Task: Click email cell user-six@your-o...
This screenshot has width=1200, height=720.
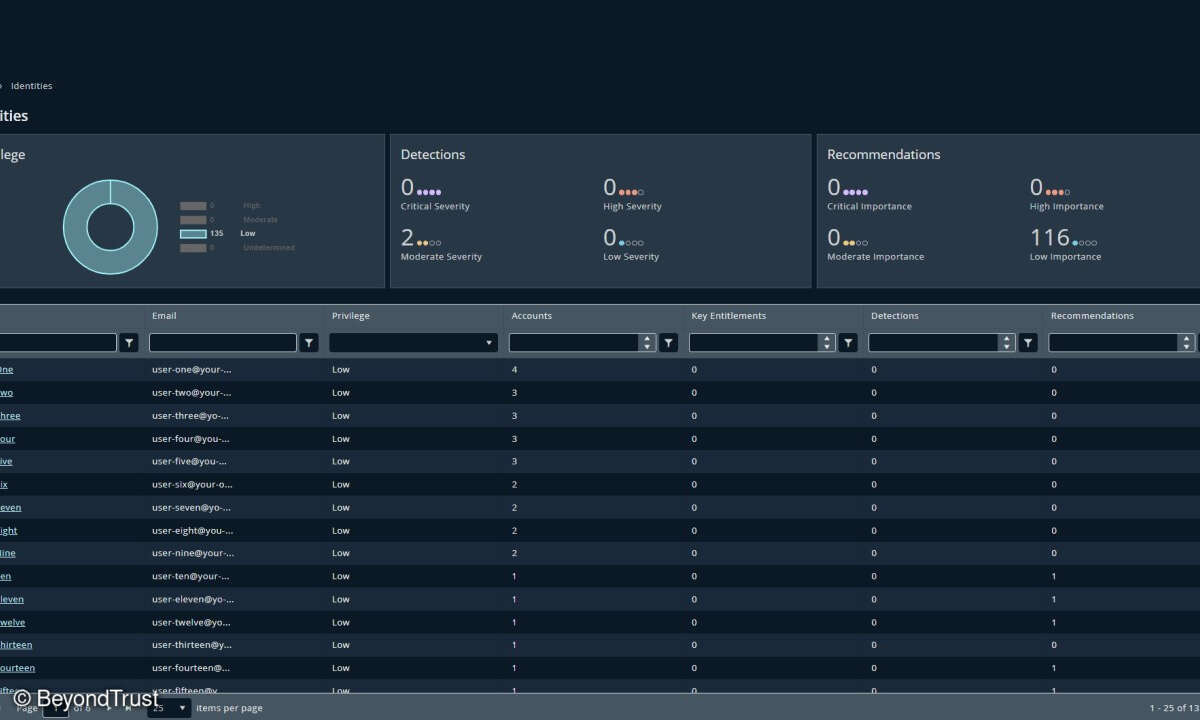Action: [x=192, y=484]
